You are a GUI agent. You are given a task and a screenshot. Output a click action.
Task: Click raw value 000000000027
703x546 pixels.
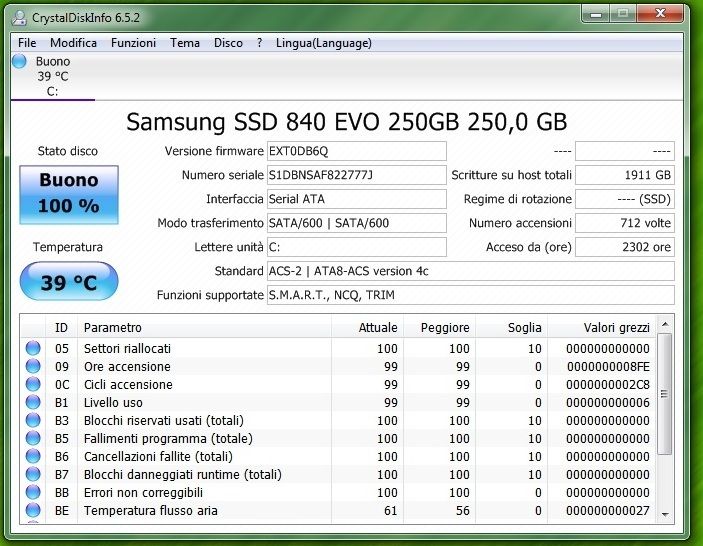(608, 510)
